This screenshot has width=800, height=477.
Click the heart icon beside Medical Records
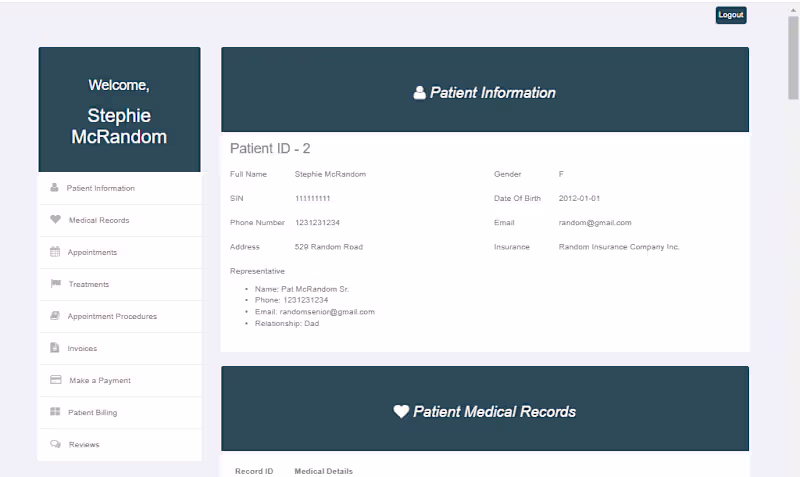tap(55, 220)
